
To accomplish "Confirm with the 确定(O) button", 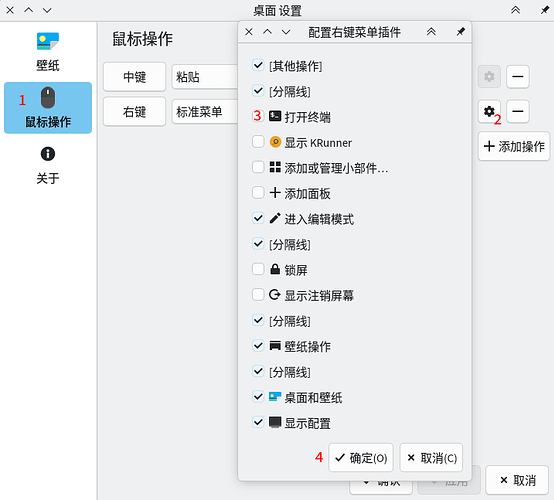I will 361,458.
